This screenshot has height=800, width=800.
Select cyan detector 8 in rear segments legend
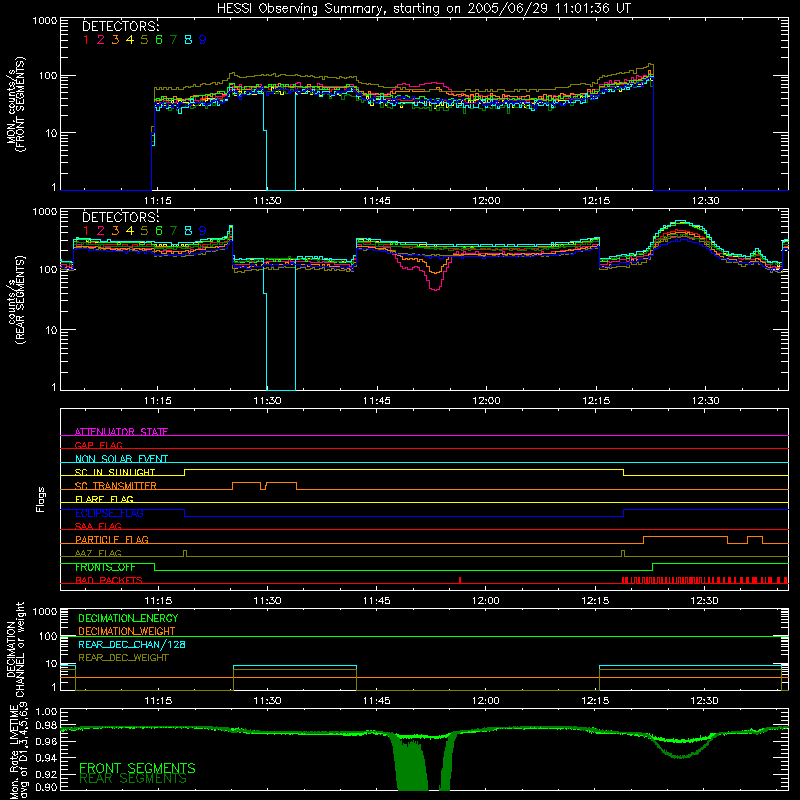pos(188,231)
